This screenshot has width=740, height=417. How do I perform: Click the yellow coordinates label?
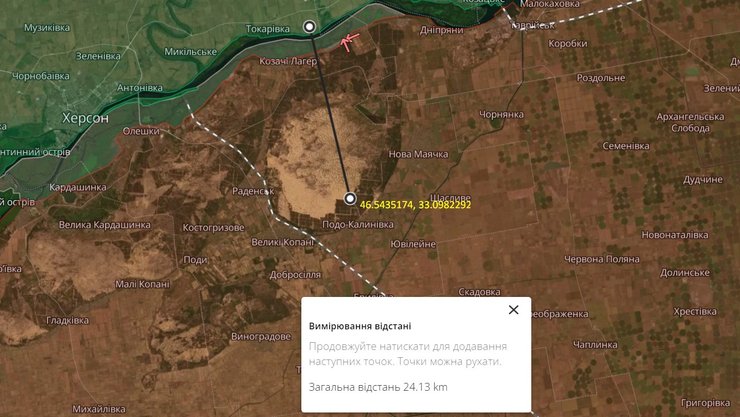point(414,204)
